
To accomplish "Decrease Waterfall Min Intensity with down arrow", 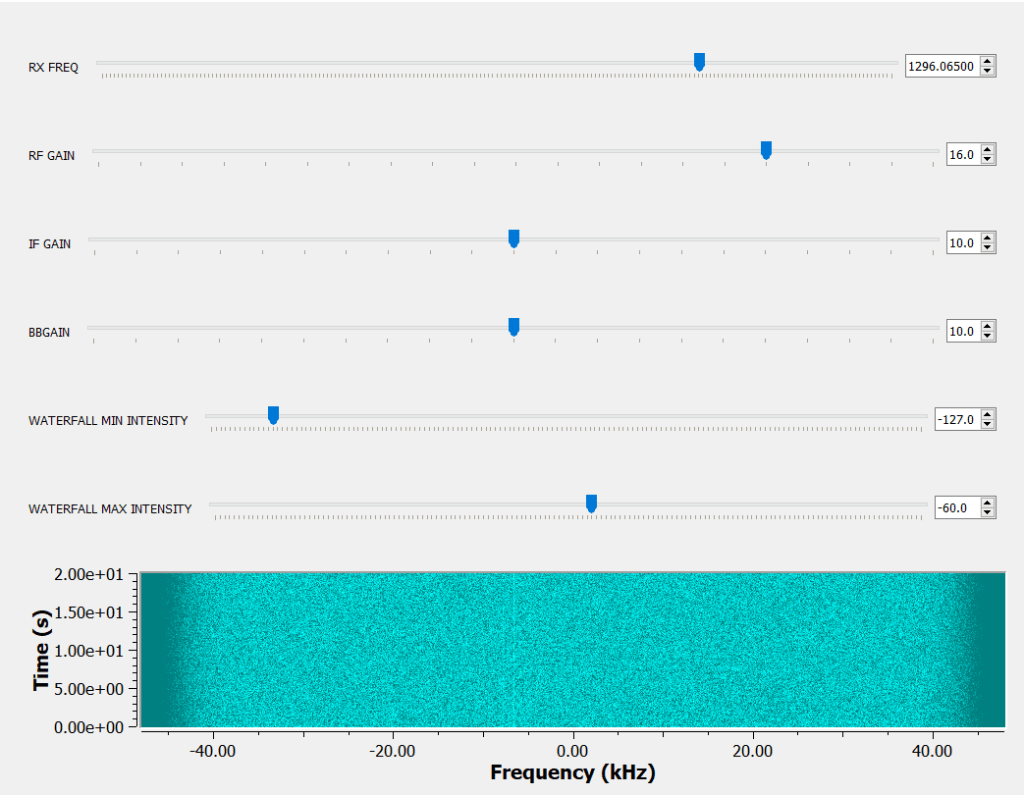I will click(988, 425).
